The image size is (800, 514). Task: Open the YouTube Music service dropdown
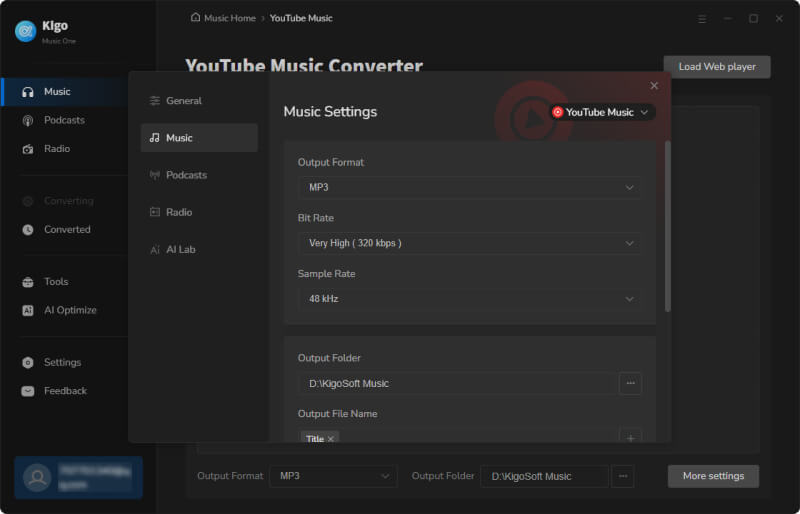pyautogui.click(x=602, y=112)
